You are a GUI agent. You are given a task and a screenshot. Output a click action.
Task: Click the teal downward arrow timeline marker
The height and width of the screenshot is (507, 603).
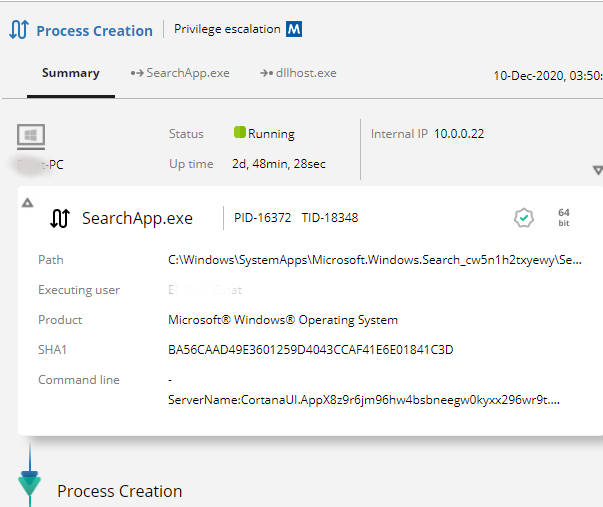(30, 486)
